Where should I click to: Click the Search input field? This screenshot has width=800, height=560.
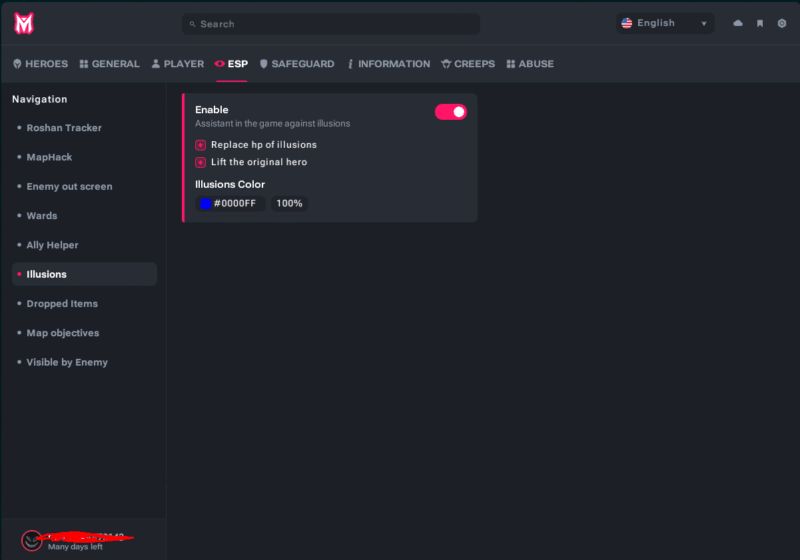331,24
